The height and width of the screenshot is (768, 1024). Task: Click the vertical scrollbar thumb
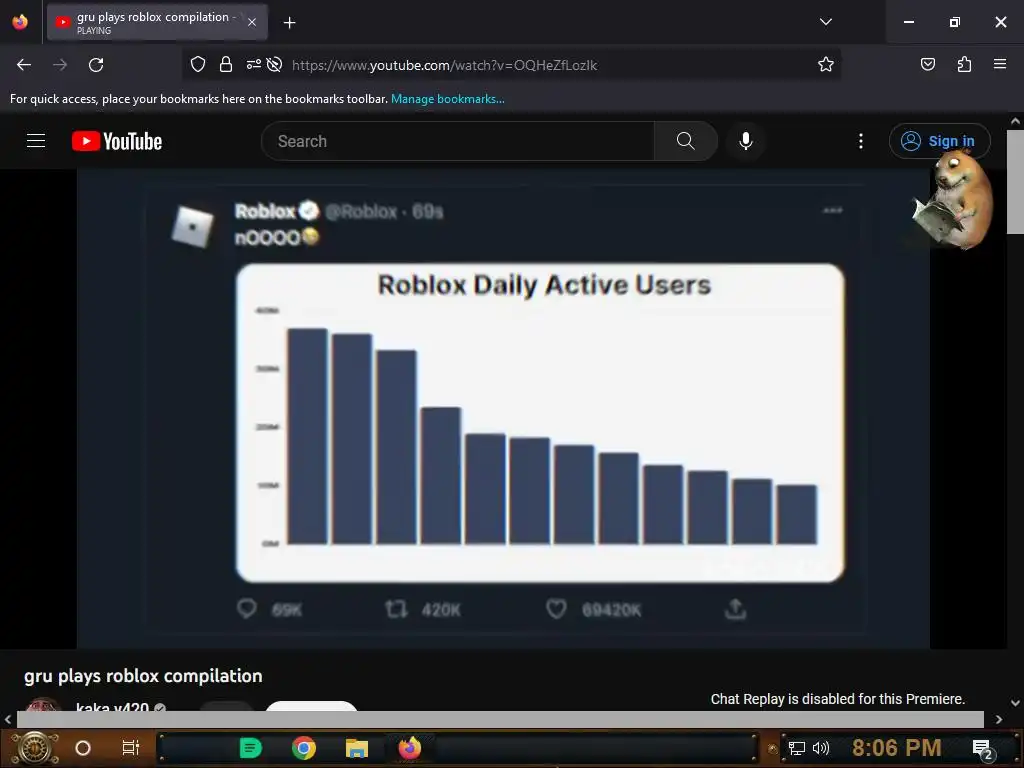pyautogui.click(x=1015, y=182)
